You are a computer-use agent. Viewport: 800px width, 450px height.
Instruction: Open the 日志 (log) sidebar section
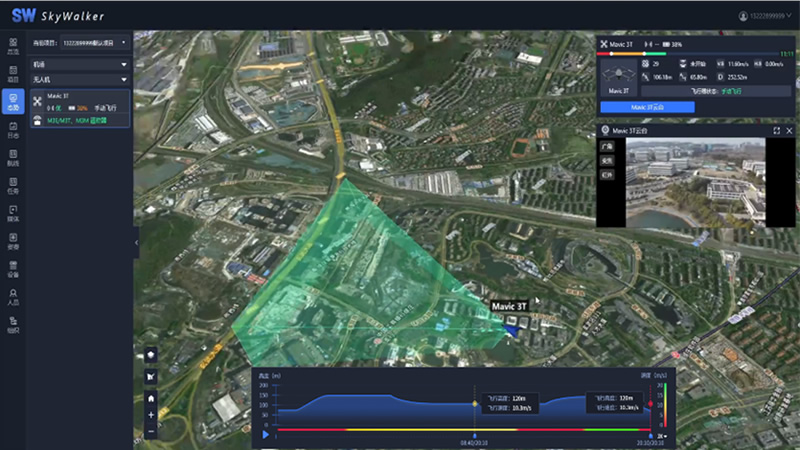pyautogui.click(x=13, y=128)
